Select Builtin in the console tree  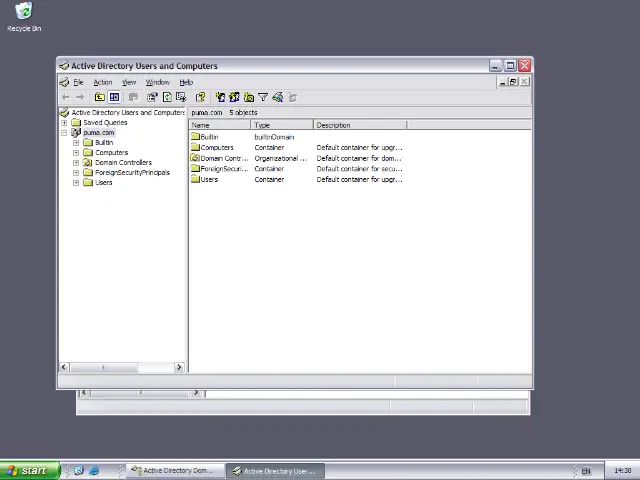click(x=104, y=142)
